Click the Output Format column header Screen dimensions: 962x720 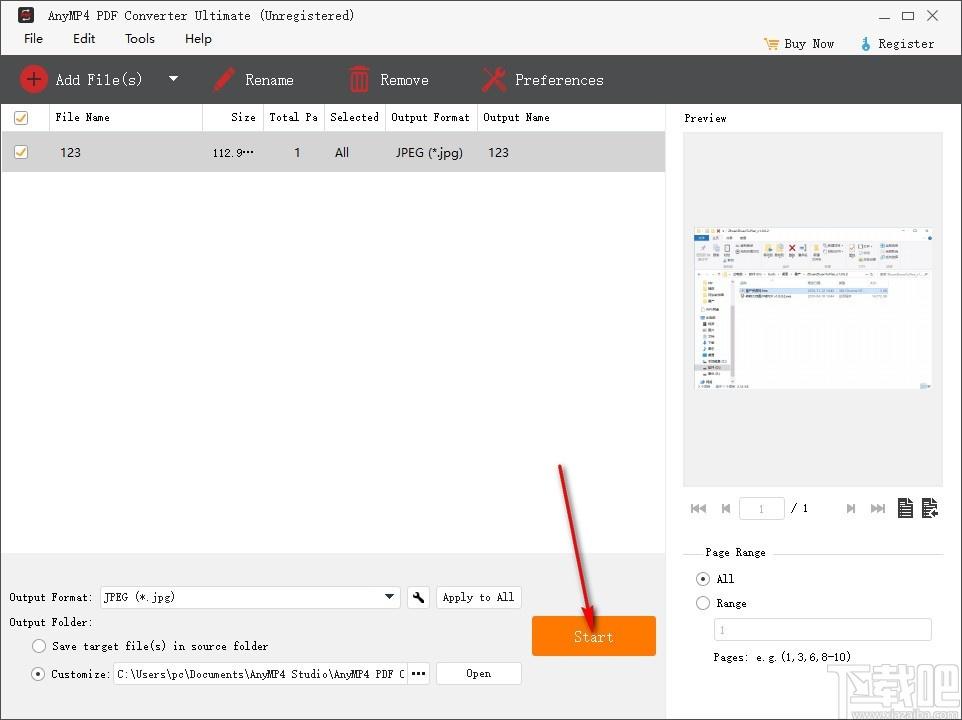pyautogui.click(x=431, y=117)
